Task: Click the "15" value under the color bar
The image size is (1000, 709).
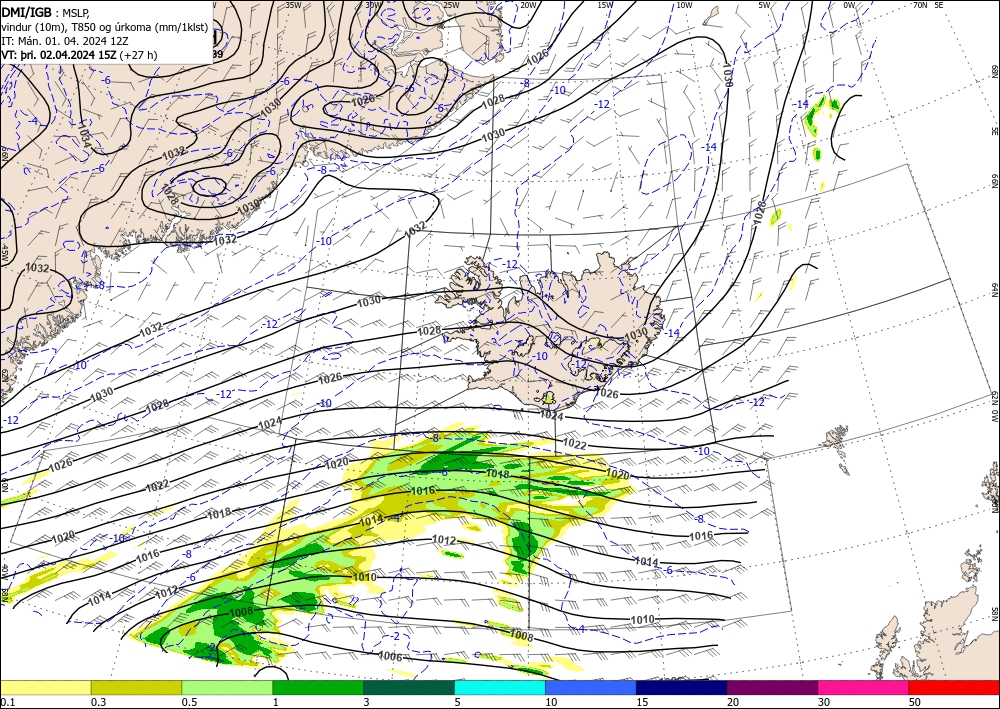Action: 642,702
